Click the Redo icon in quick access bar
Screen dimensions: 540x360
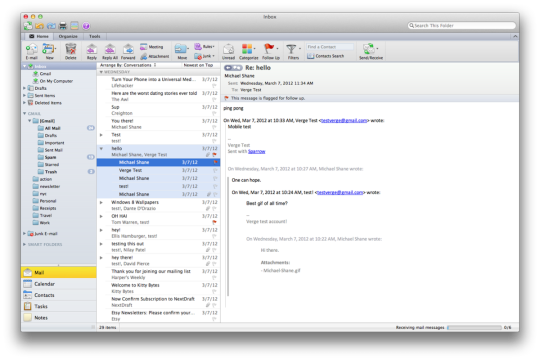[51, 26]
